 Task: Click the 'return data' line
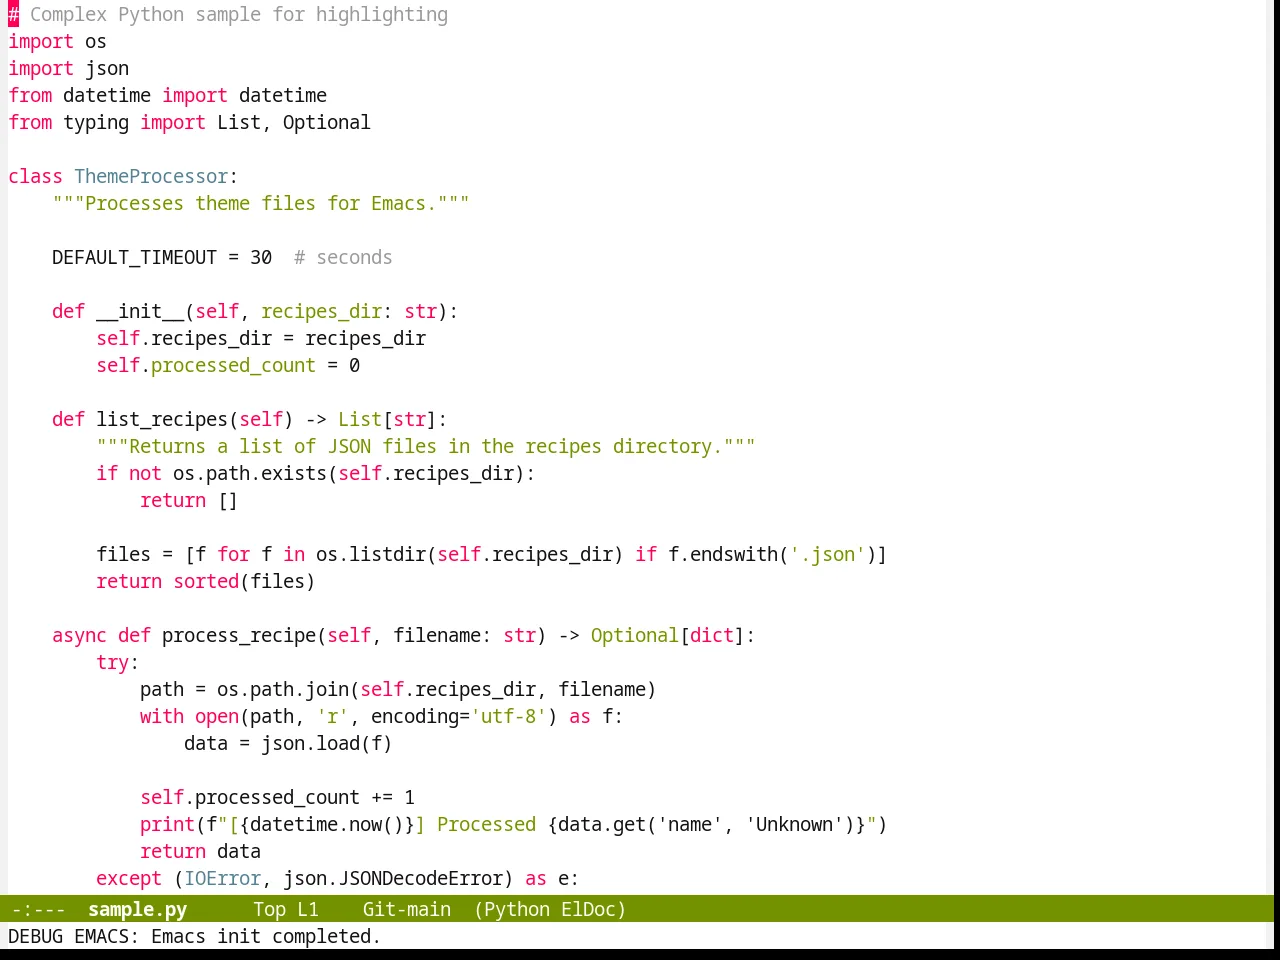(200, 851)
